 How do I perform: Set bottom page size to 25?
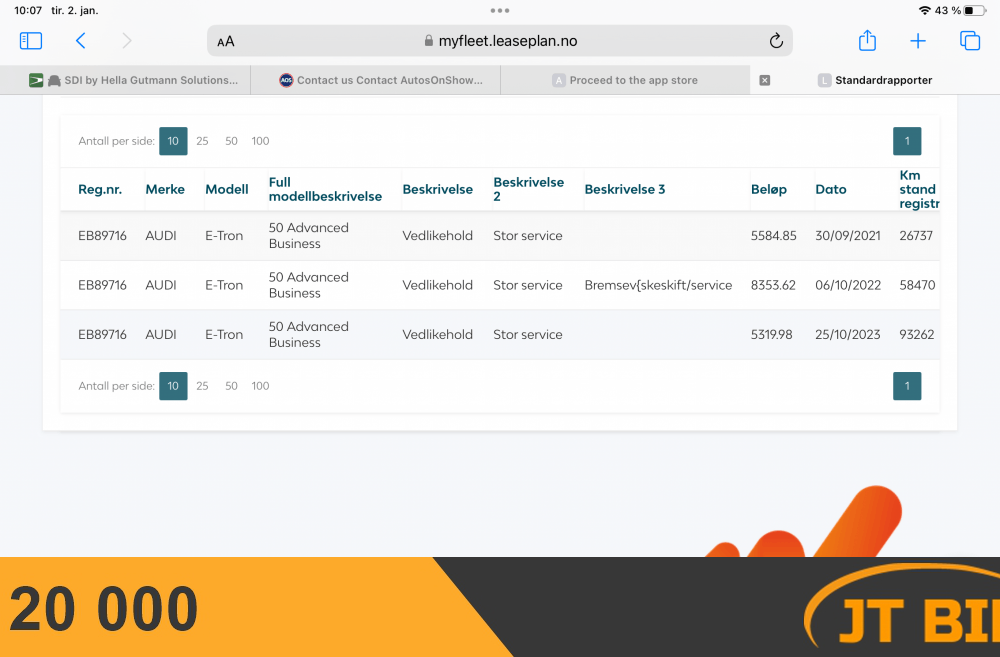[x=202, y=386]
